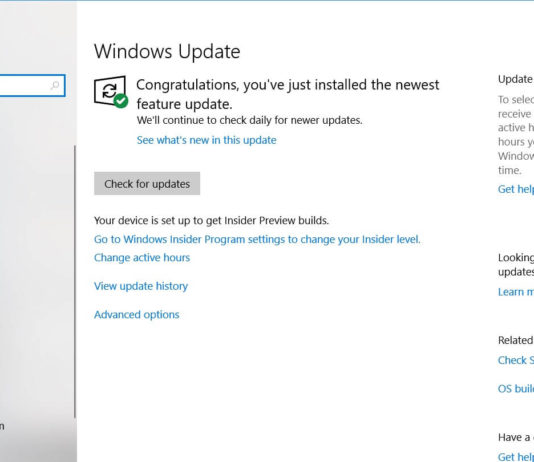The height and width of the screenshot is (462, 534).
Task: Open the Learn more link at right
Action: pyautogui.click(x=516, y=292)
